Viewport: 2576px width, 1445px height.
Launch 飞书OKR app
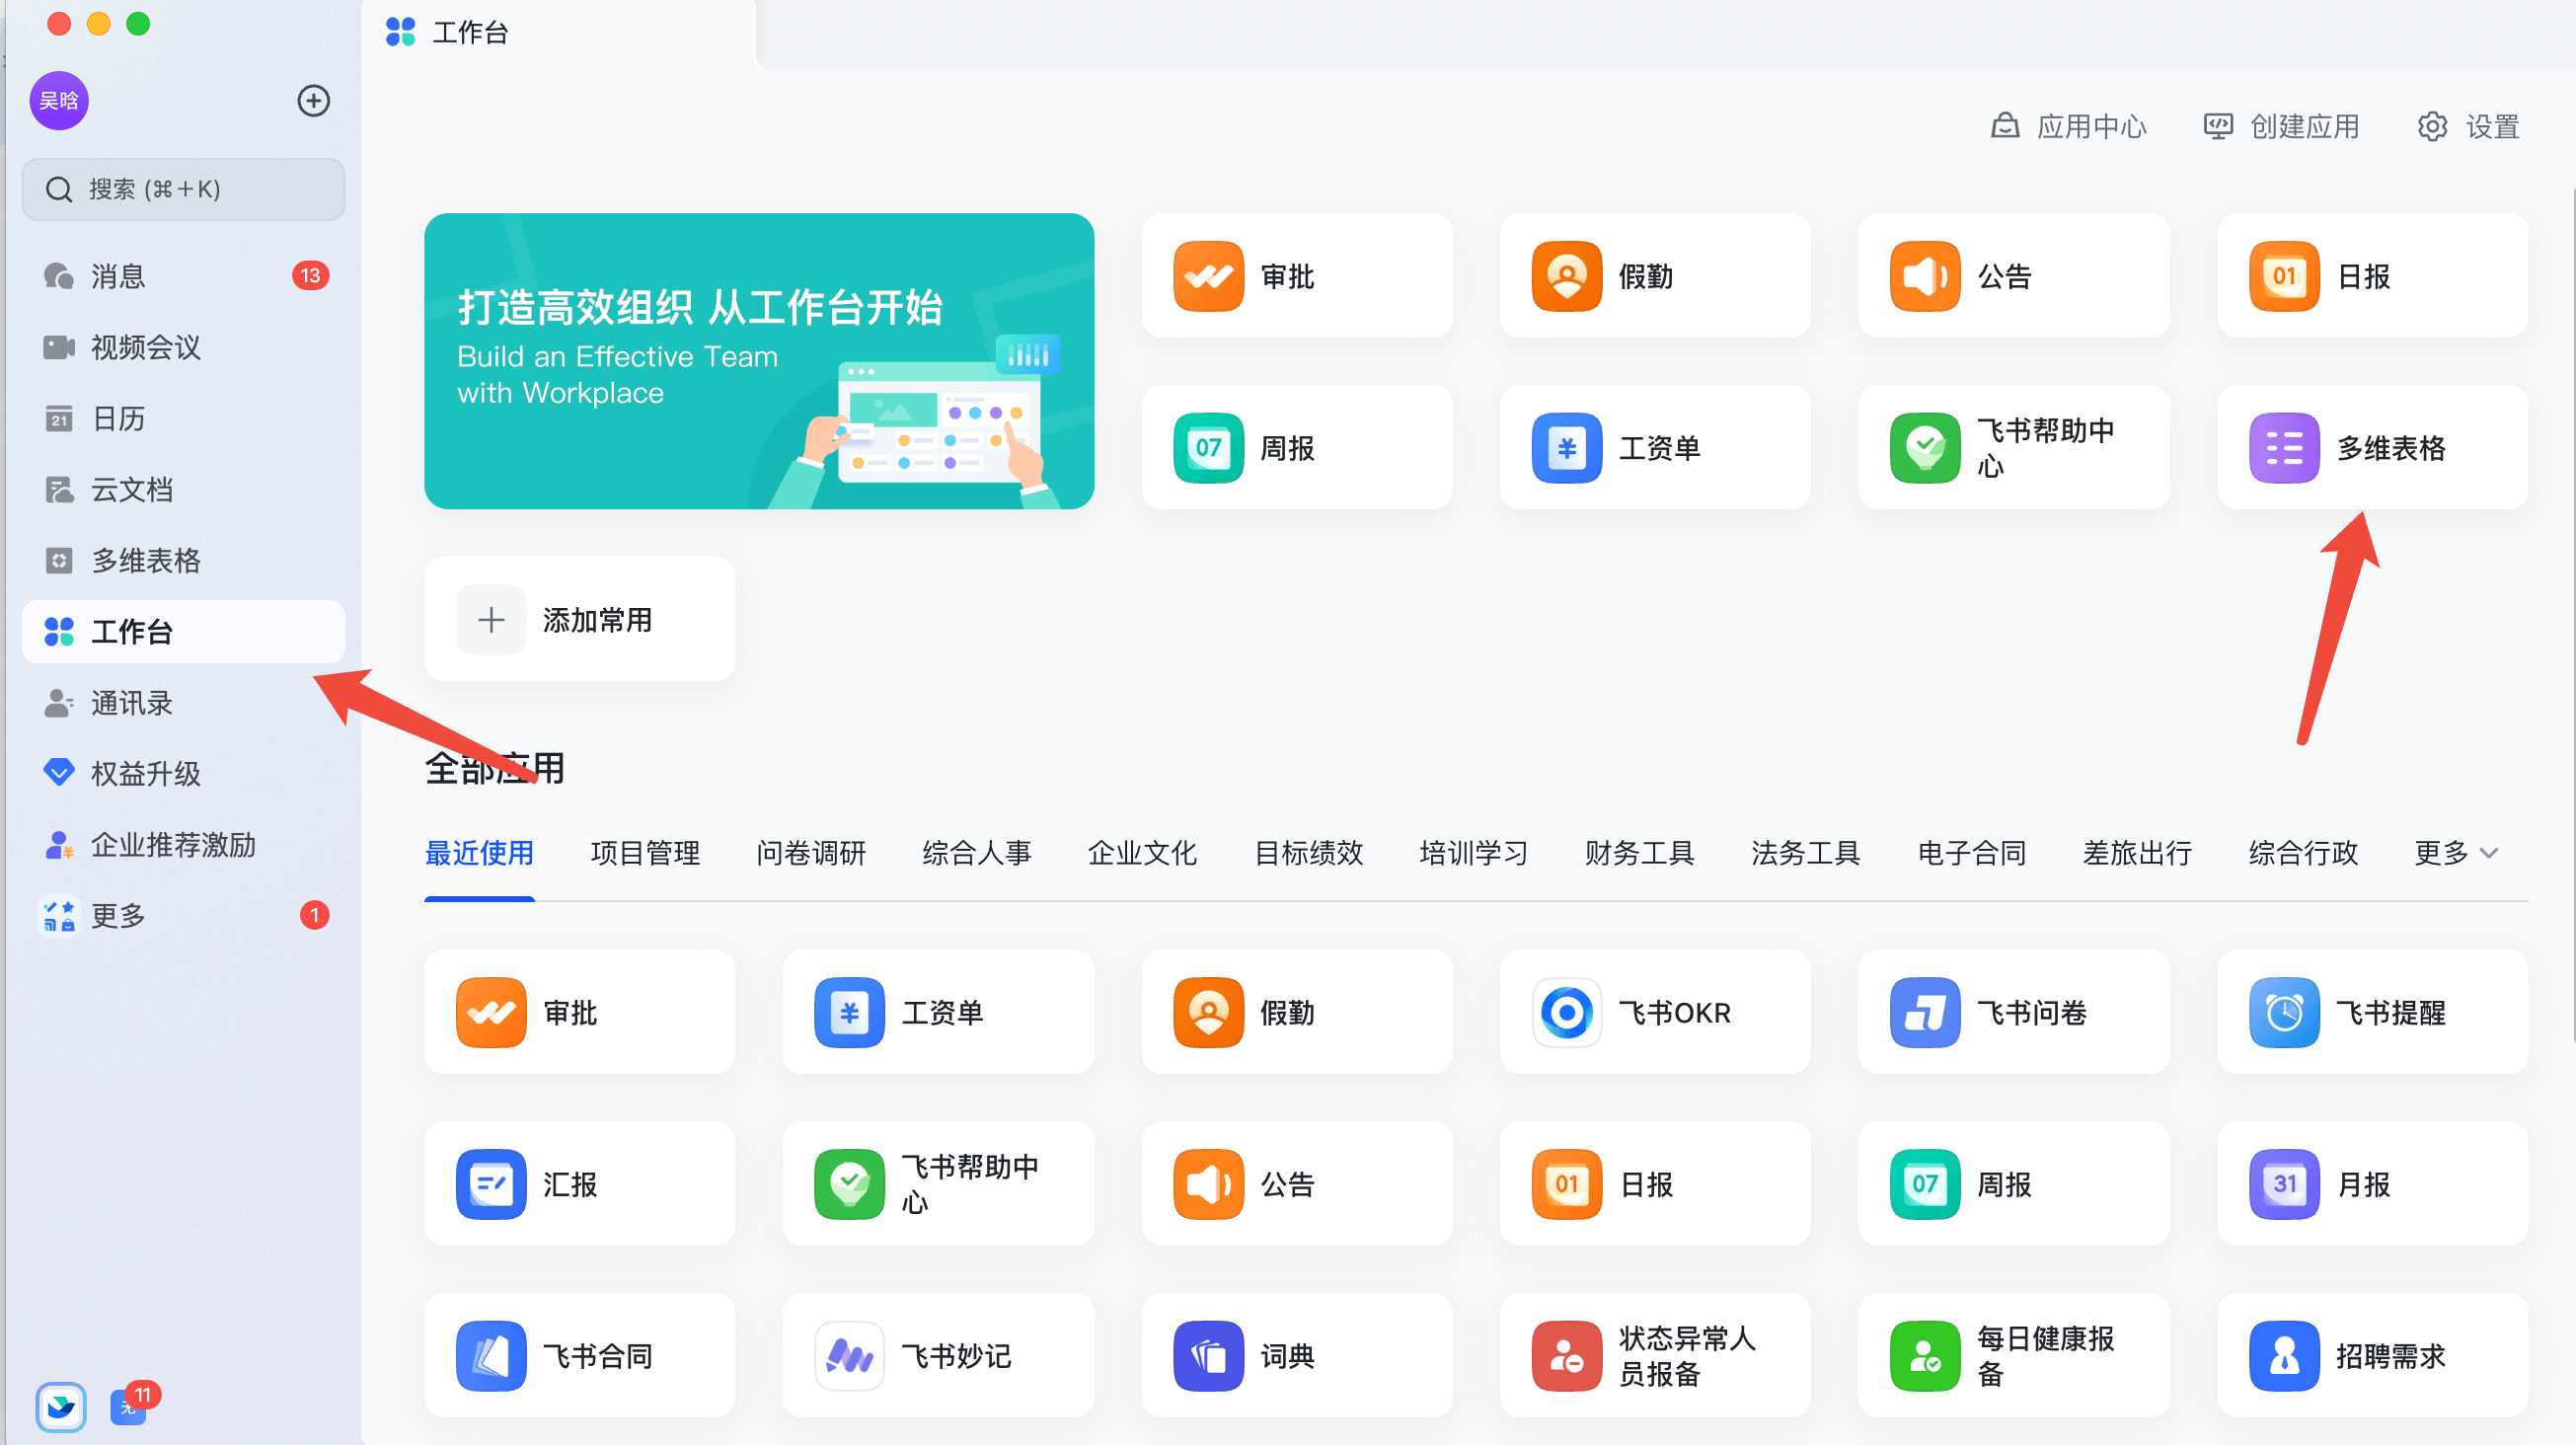point(1655,1012)
